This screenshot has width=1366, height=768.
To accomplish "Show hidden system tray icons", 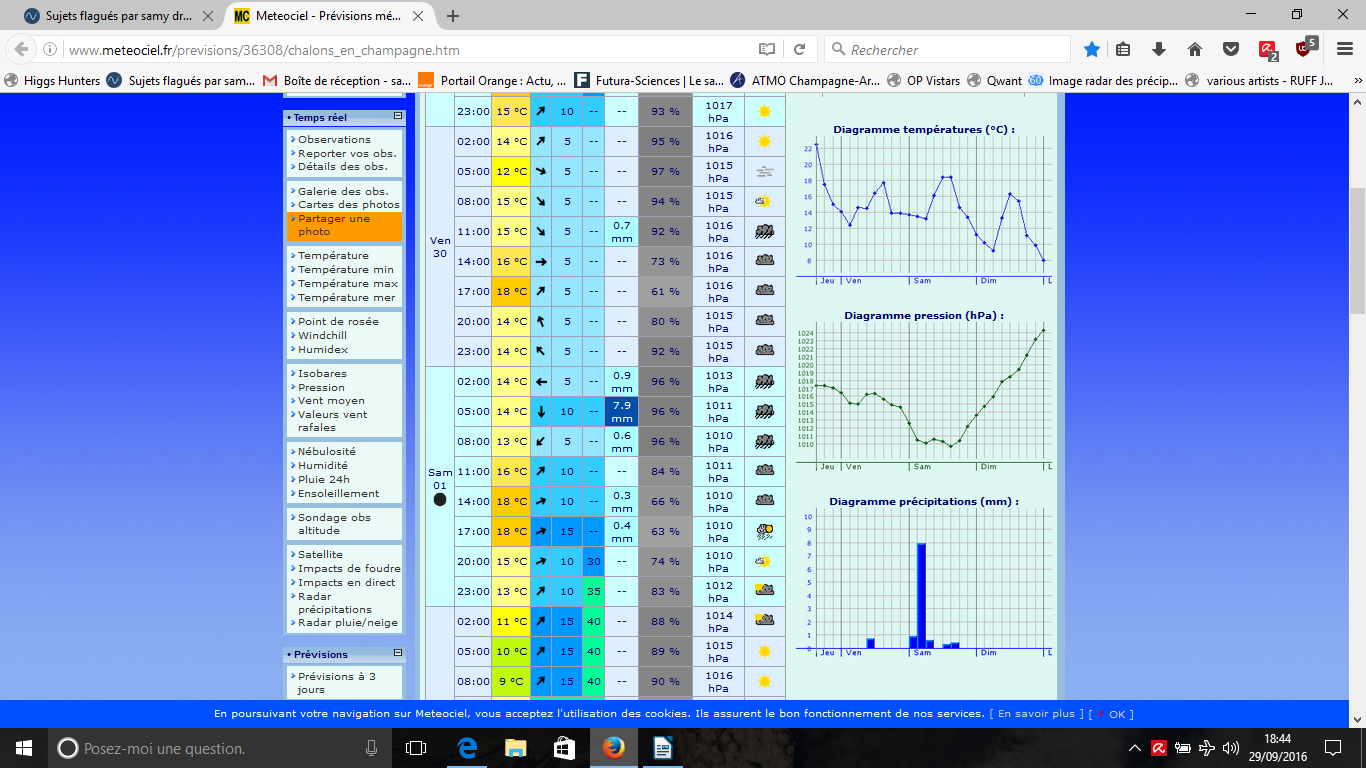I will [x=1135, y=748].
